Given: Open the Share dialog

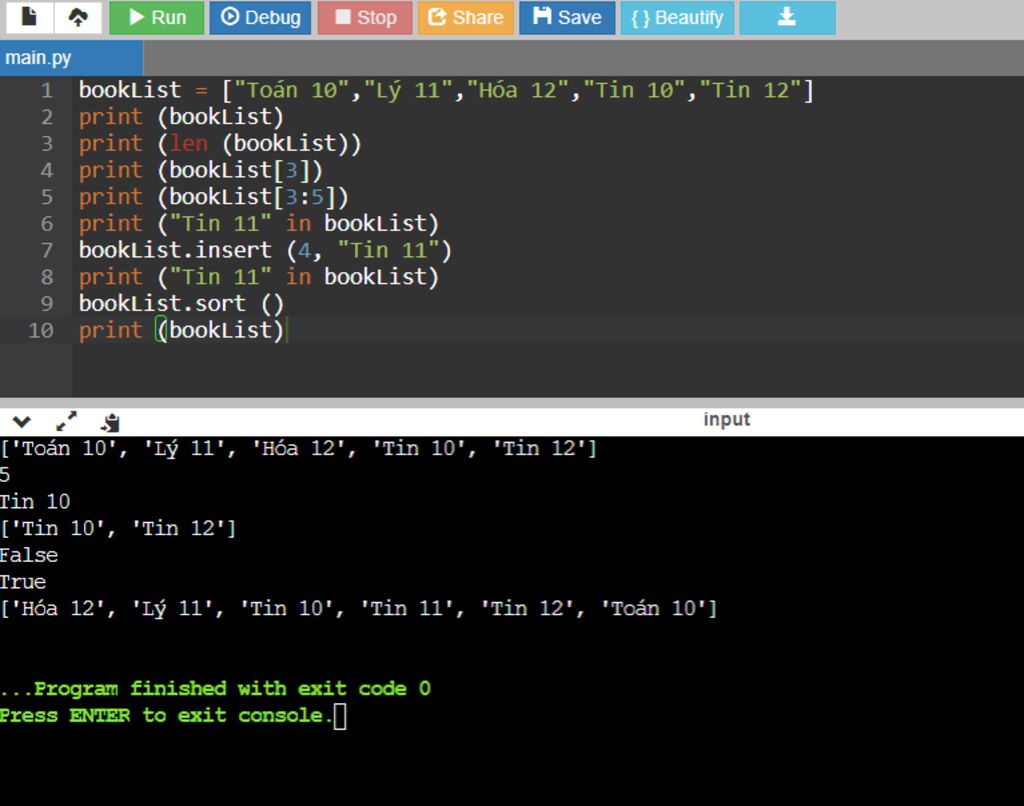Looking at the screenshot, I should (x=466, y=18).
